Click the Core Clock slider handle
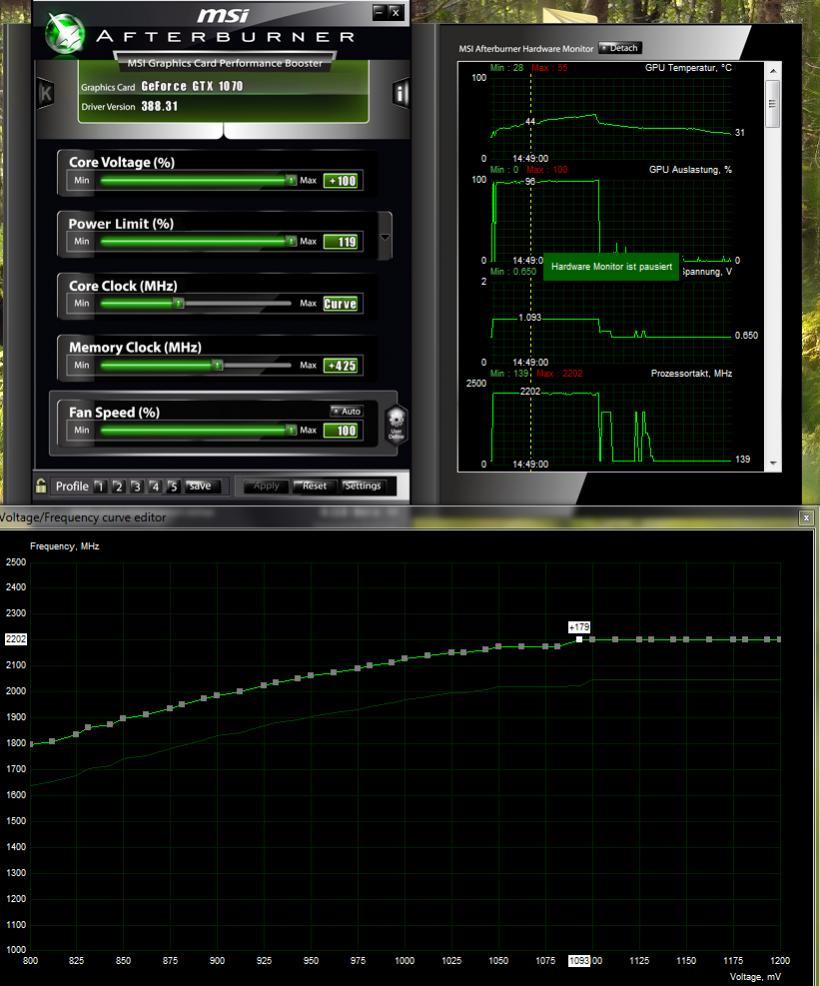The height and width of the screenshot is (986, 820). [179, 304]
